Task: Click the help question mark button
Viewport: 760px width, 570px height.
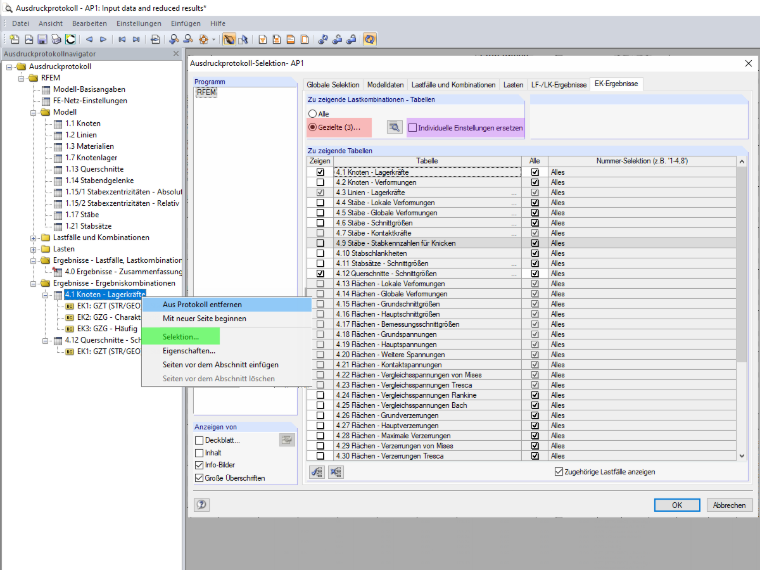Action: point(202,505)
